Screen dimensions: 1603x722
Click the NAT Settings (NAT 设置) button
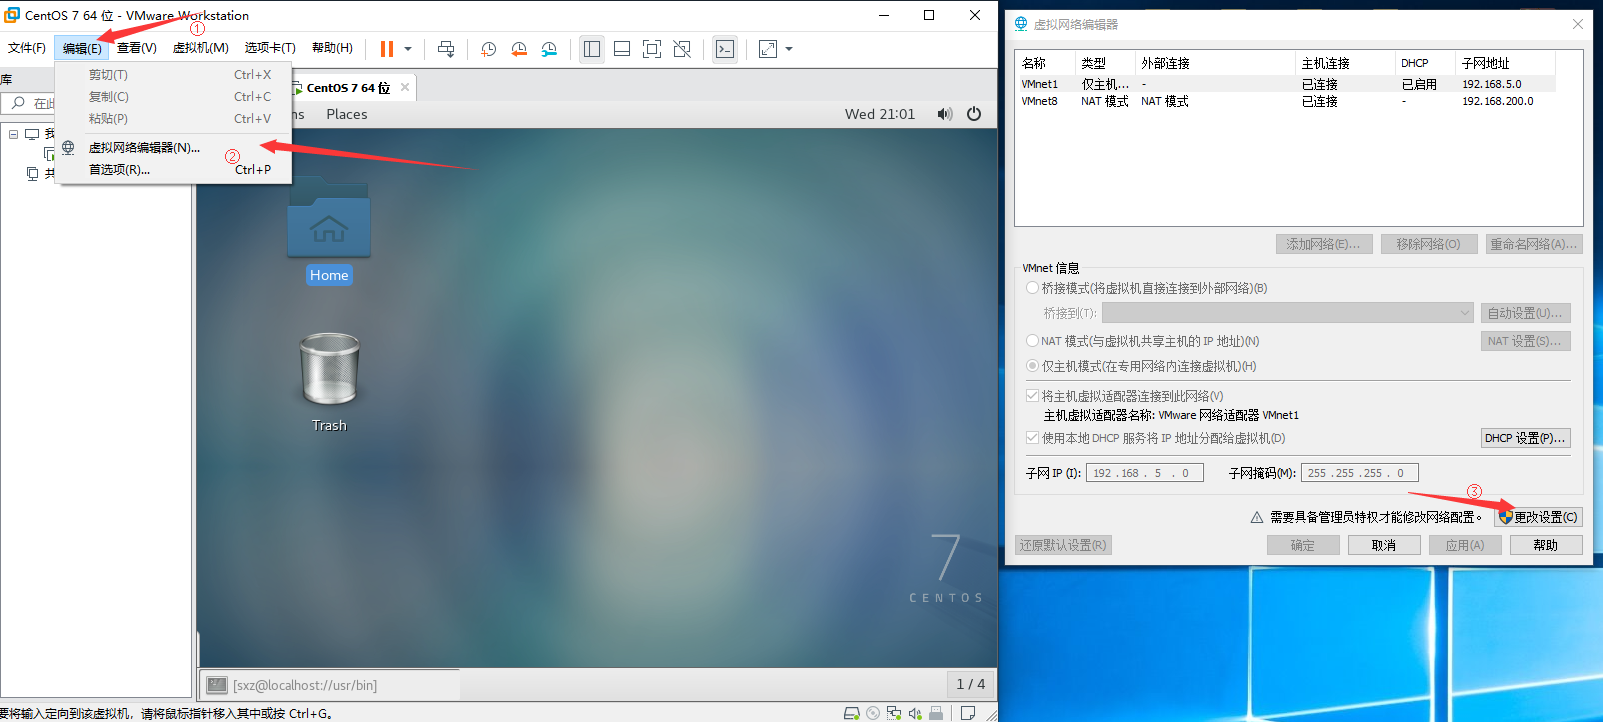coord(1526,341)
